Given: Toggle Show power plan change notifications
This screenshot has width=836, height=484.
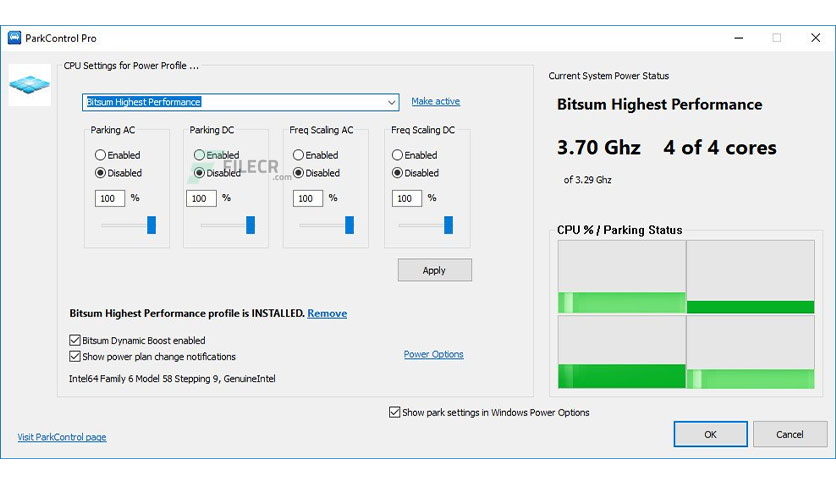Looking at the screenshot, I should coord(75,356).
